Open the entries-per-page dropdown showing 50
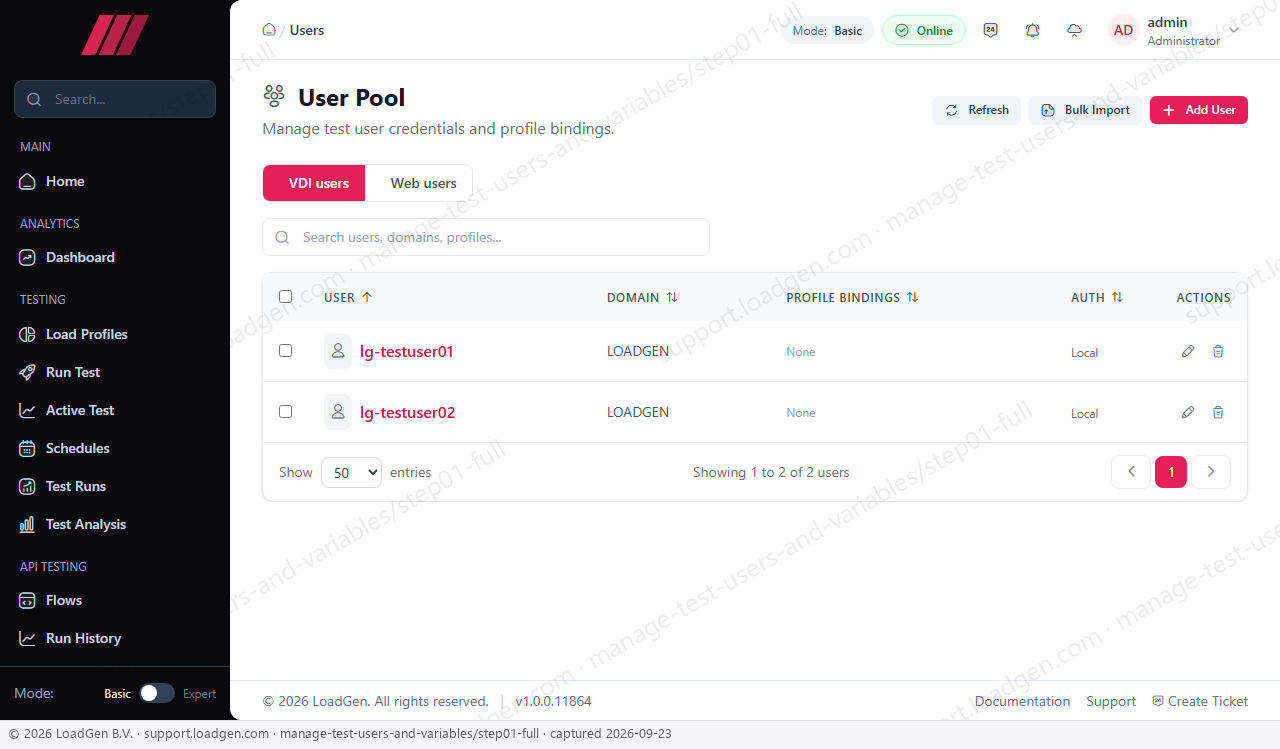The image size is (1280, 749). pos(351,473)
